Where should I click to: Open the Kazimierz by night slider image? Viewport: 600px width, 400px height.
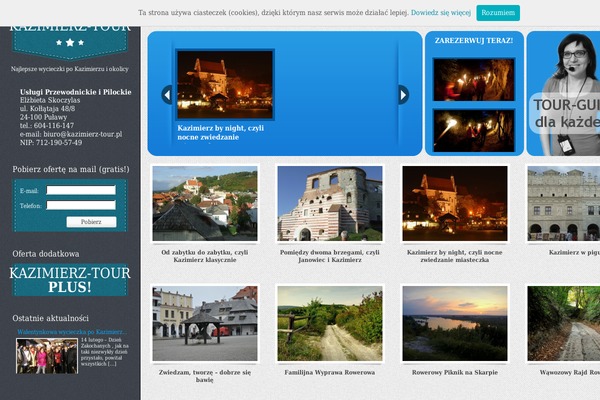[225, 84]
